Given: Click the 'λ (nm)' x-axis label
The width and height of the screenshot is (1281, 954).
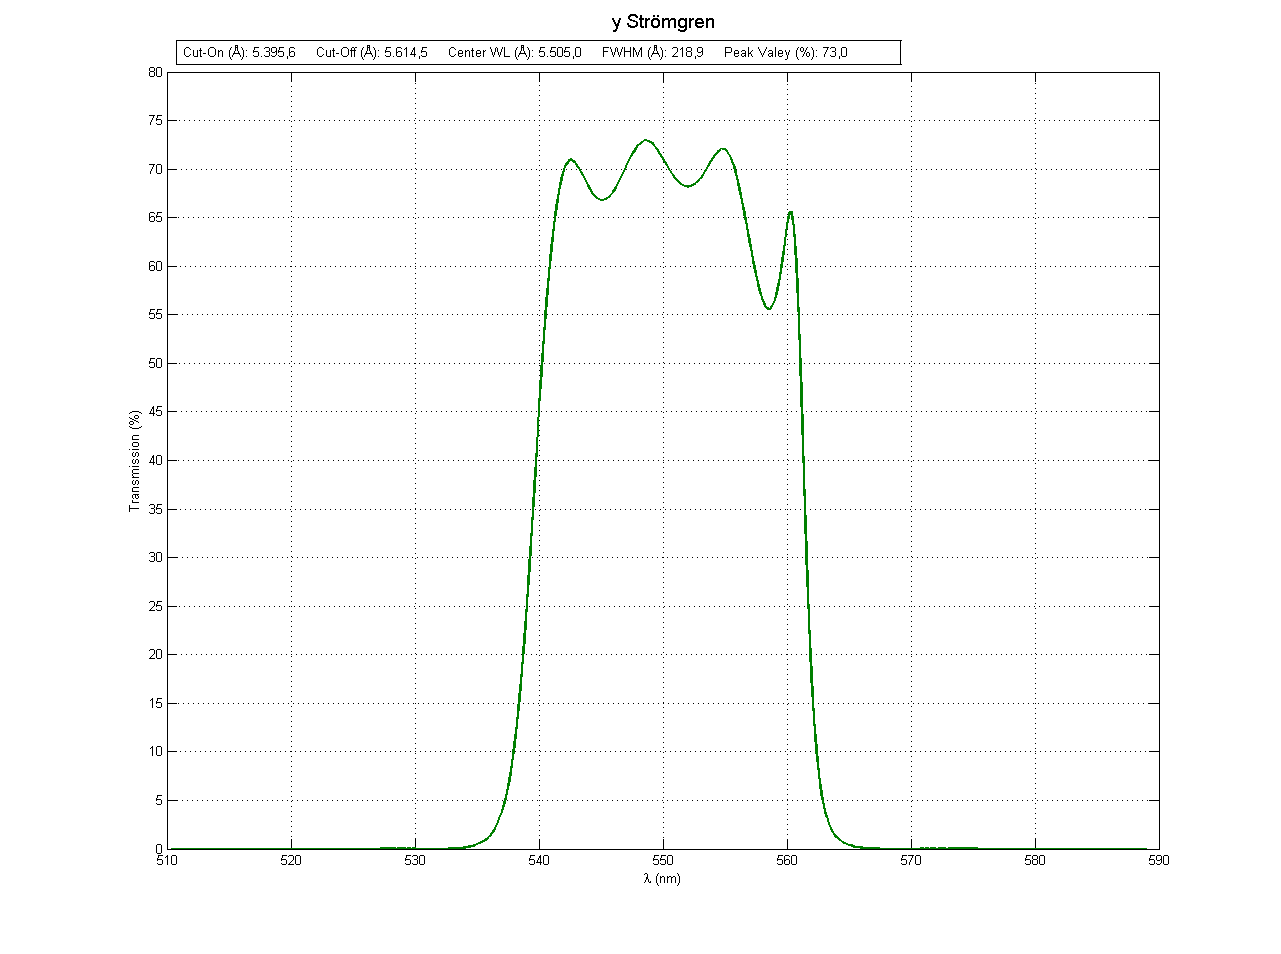Looking at the screenshot, I should (663, 879).
